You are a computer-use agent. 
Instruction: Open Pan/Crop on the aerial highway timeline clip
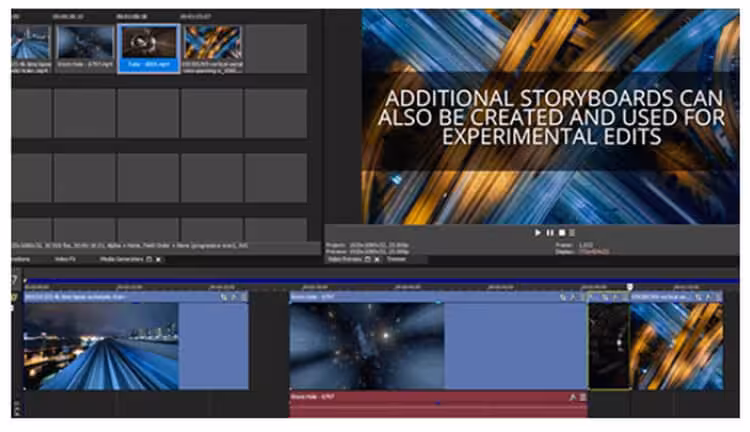coord(698,297)
